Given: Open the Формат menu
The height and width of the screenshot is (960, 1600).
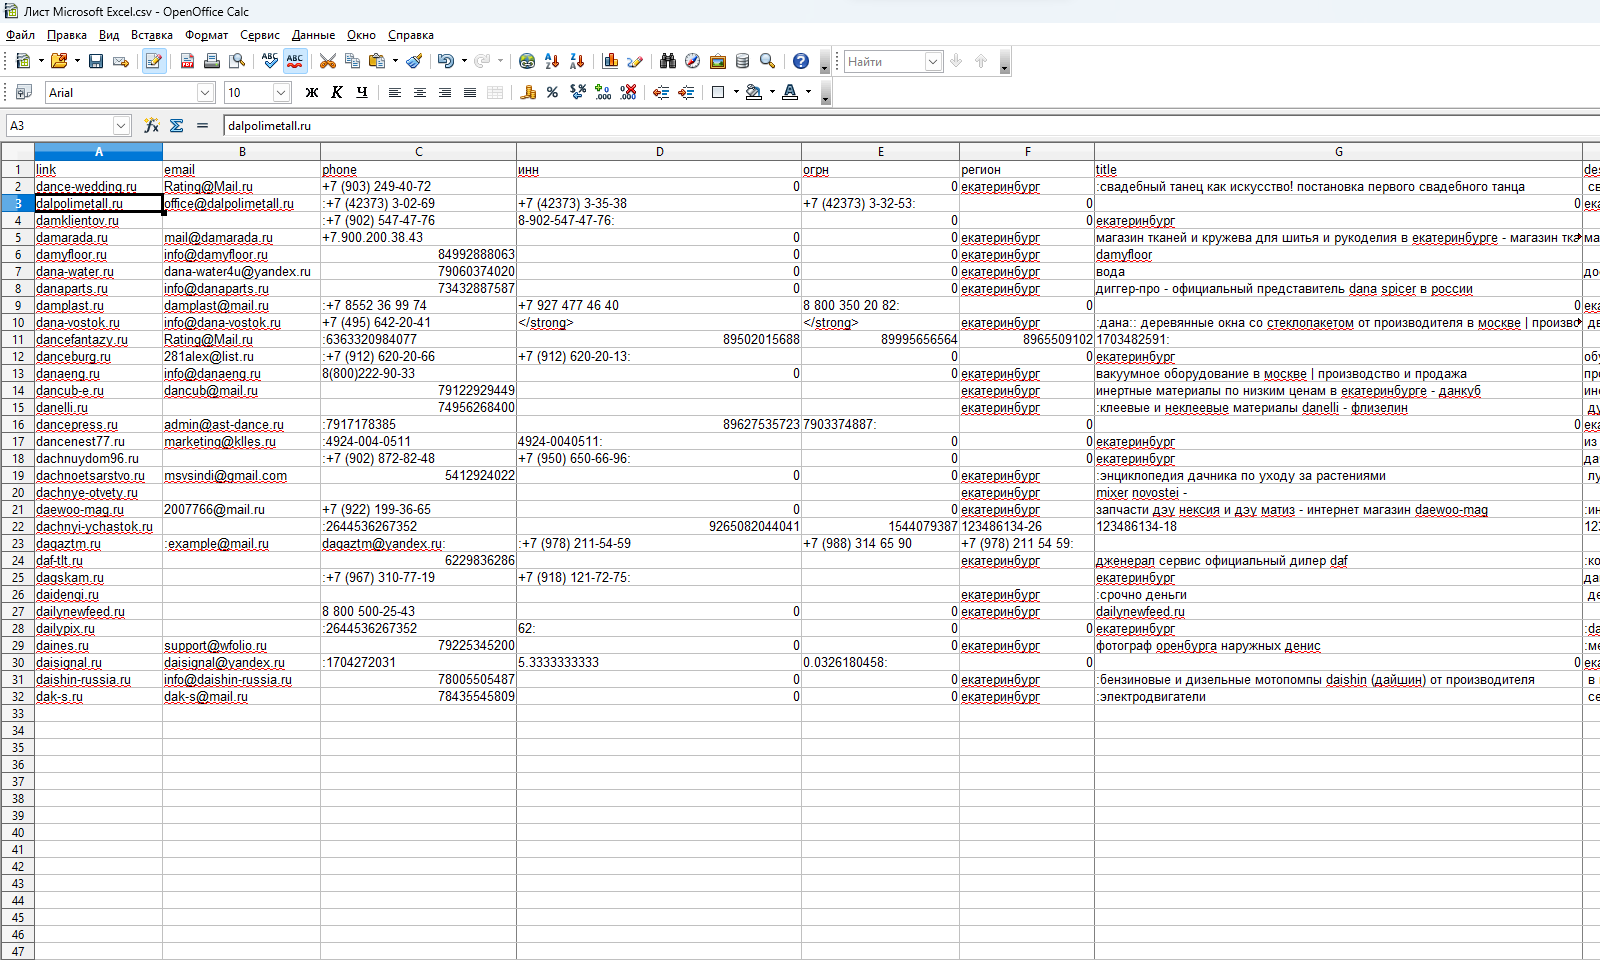Looking at the screenshot, I should 206,35.
